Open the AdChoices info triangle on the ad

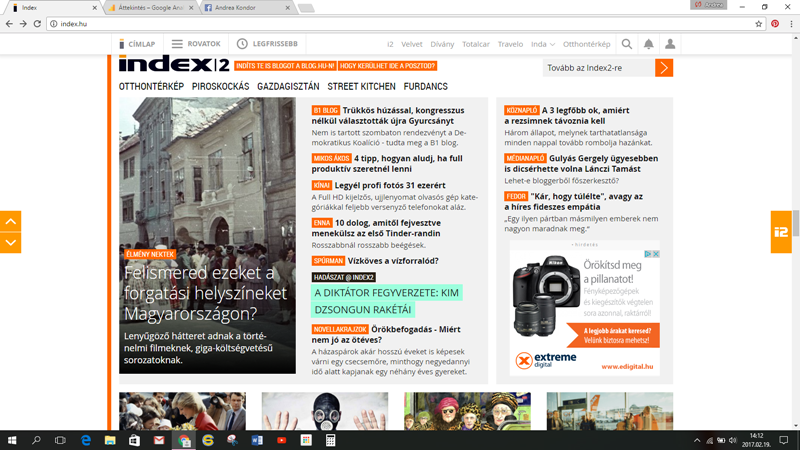pos(648,254)
